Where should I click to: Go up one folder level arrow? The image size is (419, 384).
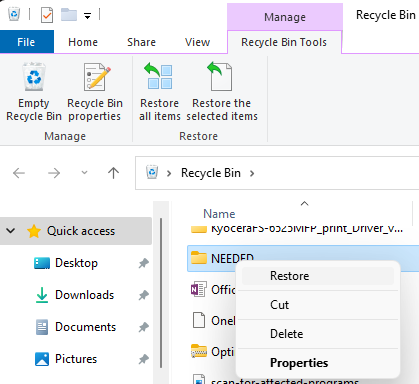pyautogui.click(x=113, y=173)
